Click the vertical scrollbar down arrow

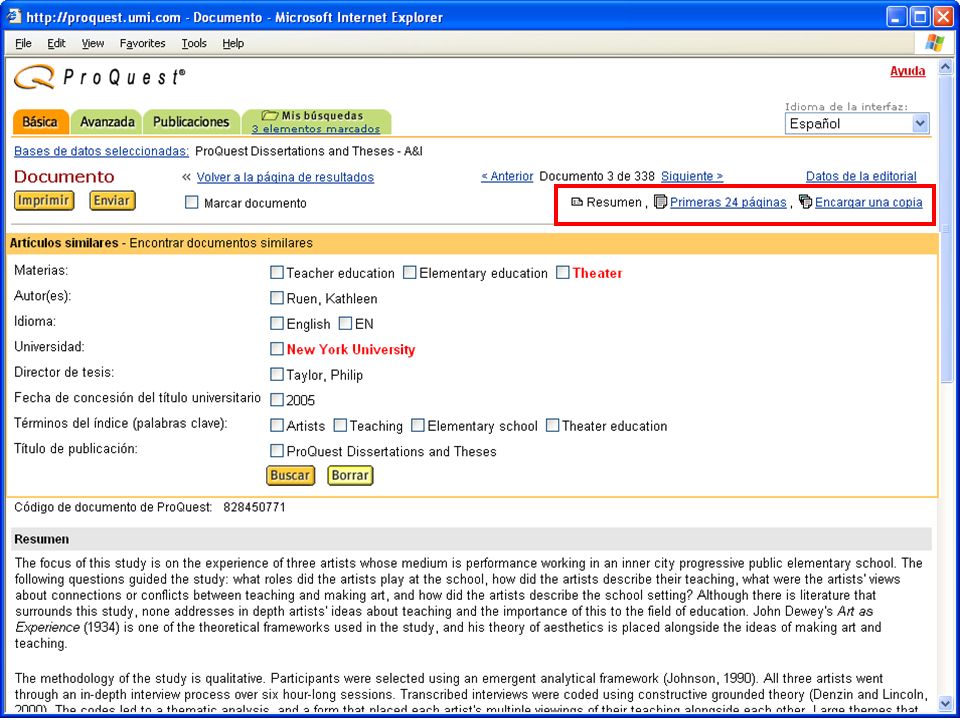coord(945,703)
